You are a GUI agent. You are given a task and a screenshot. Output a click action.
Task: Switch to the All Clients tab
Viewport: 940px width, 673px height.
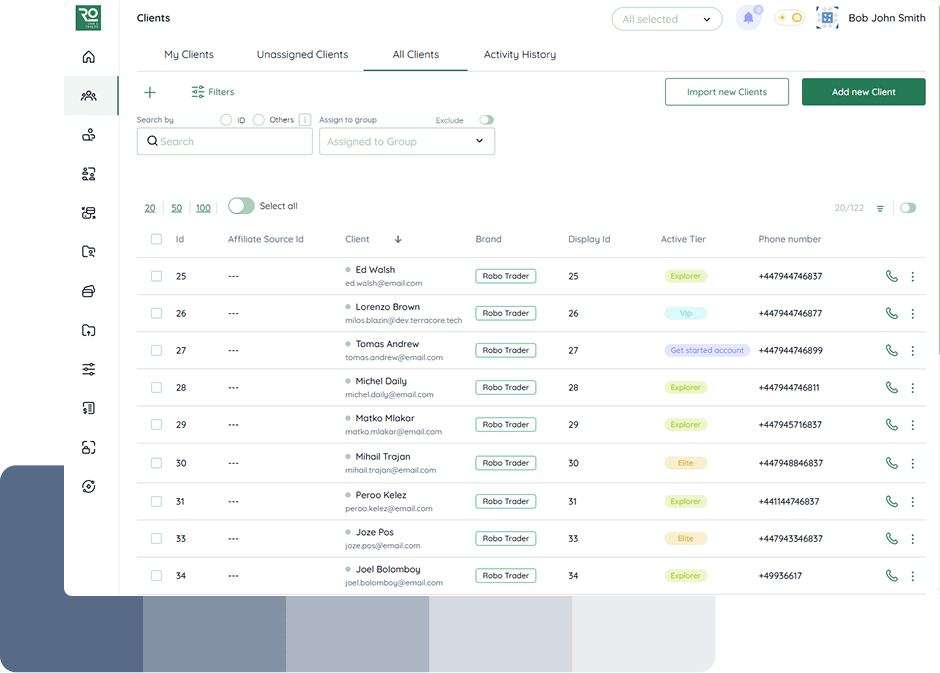415,55
